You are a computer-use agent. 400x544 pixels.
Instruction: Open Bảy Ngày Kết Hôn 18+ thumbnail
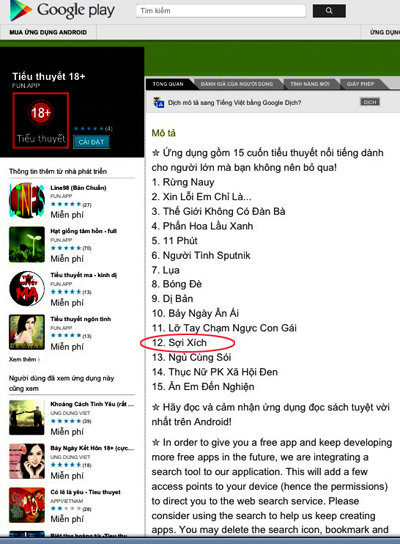(x=27, y=461)
